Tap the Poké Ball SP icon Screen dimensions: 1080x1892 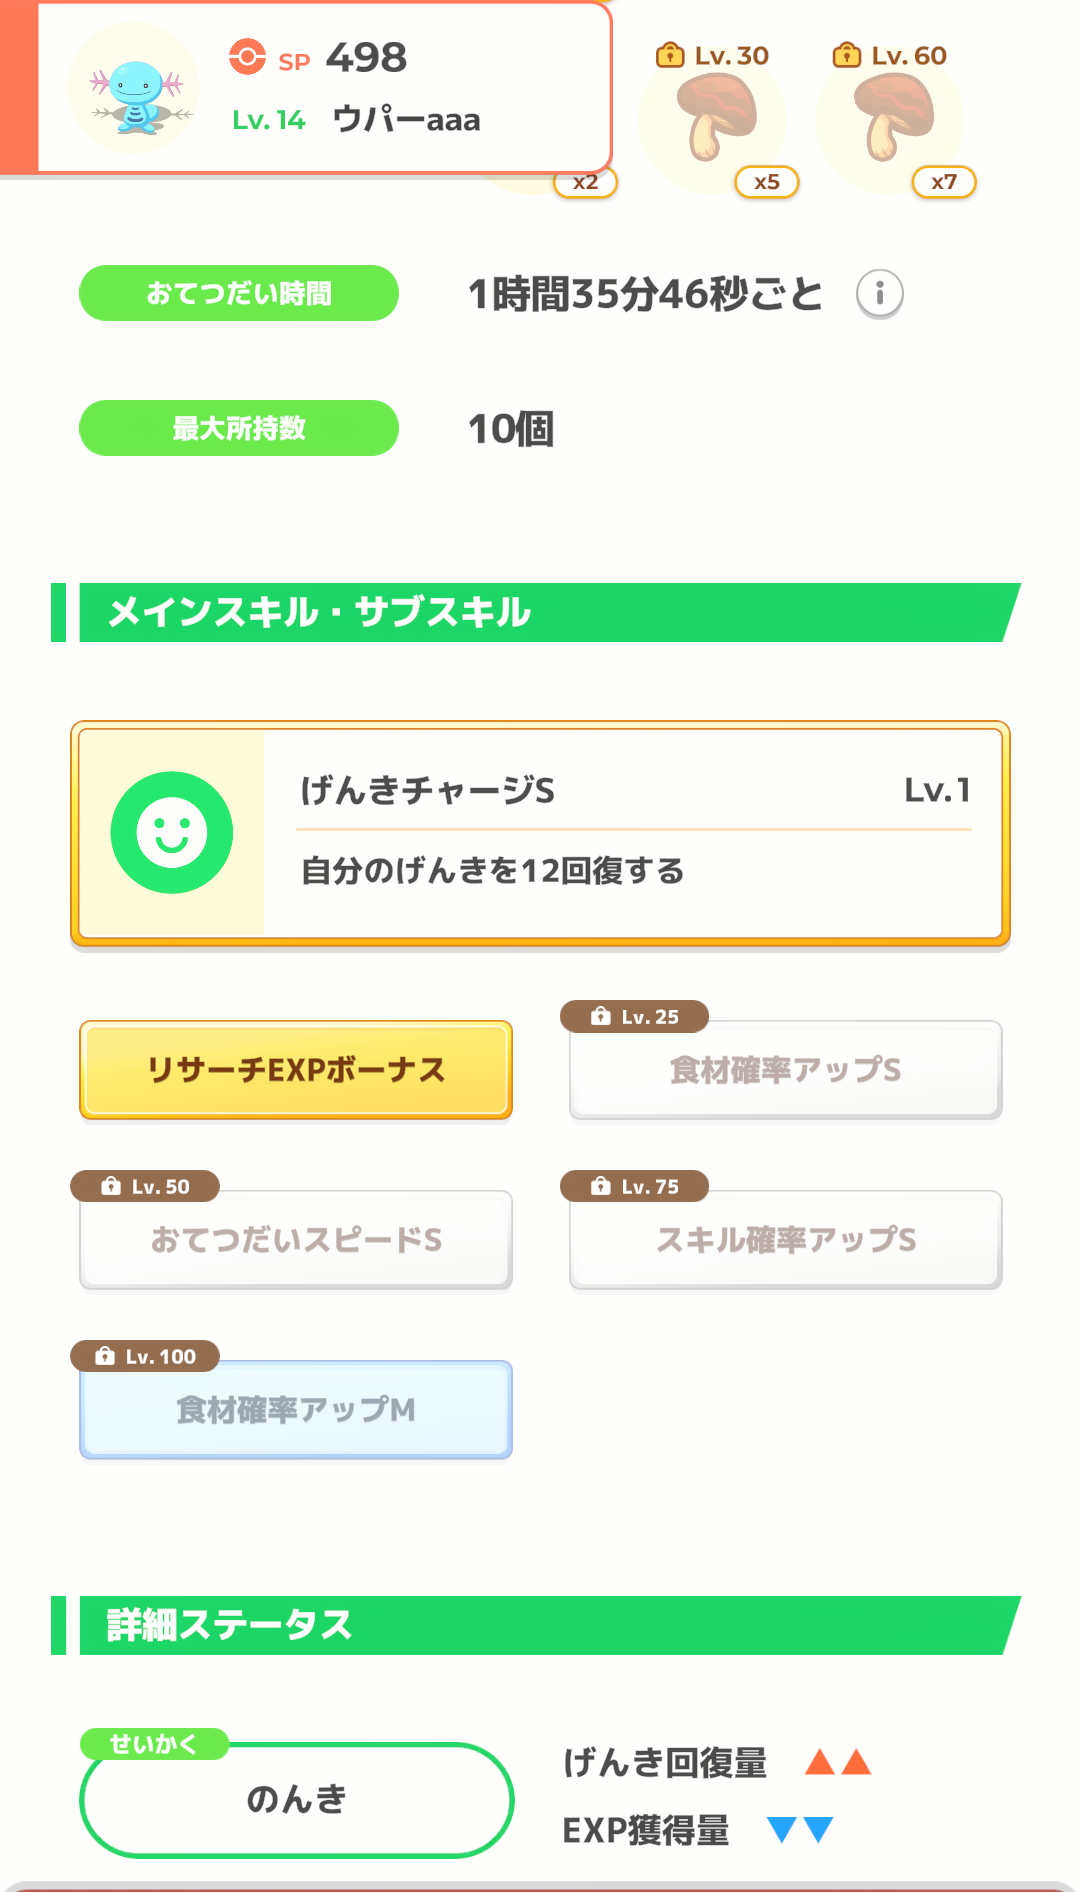pos(247,57)
